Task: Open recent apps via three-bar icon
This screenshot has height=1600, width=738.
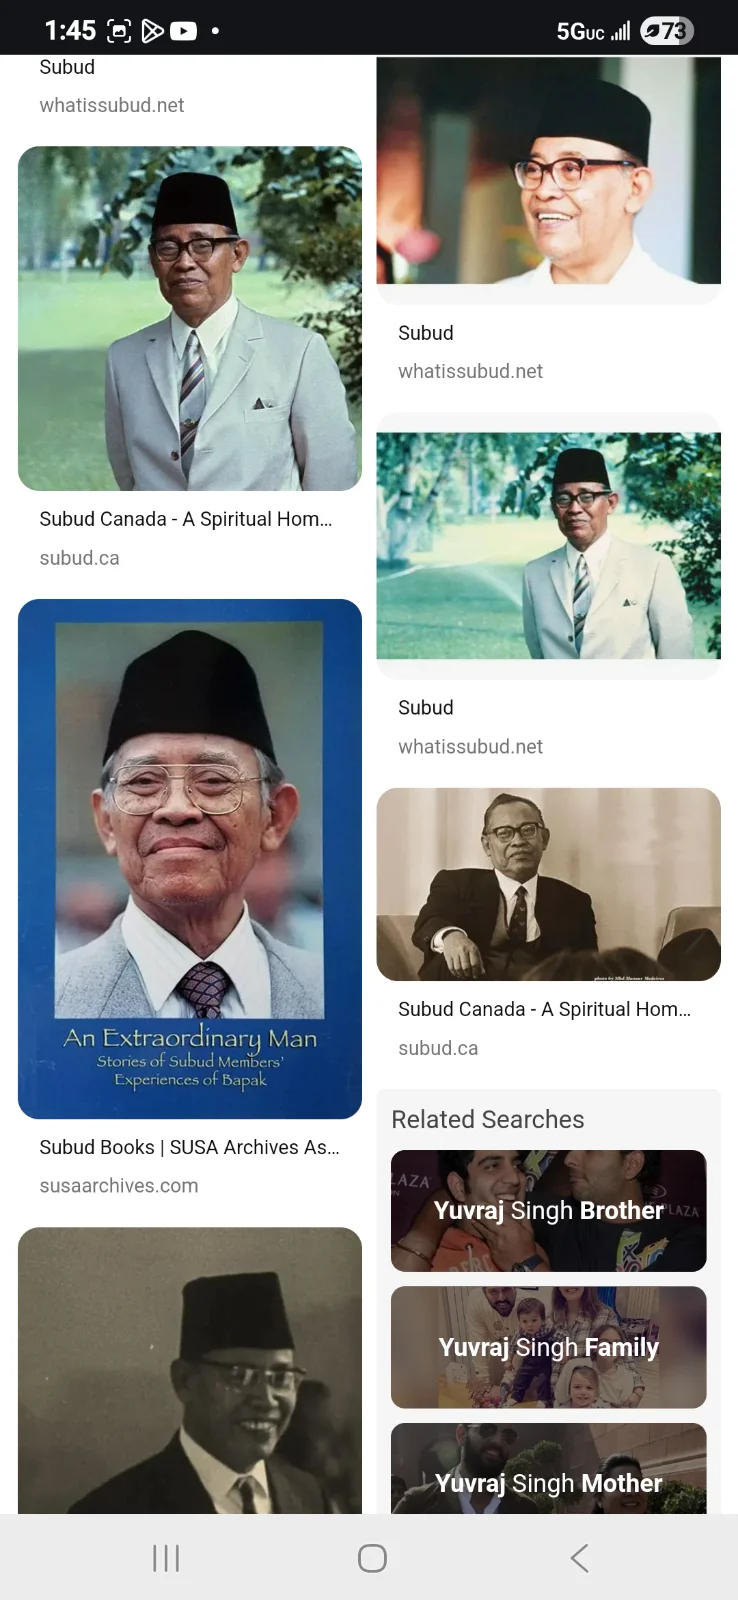Action: (x=166, y=1557)
